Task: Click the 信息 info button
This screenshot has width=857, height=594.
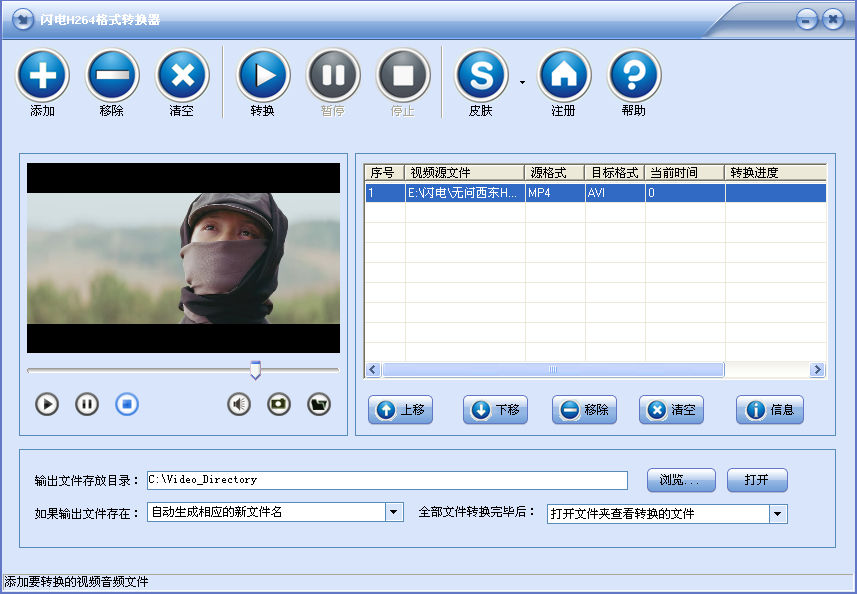Action: [770, 410]
